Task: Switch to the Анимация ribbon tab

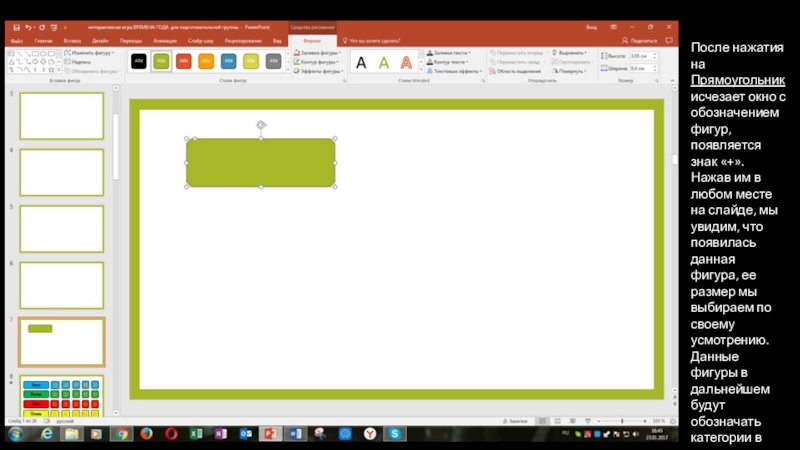Action: click(x=165, y=41)
